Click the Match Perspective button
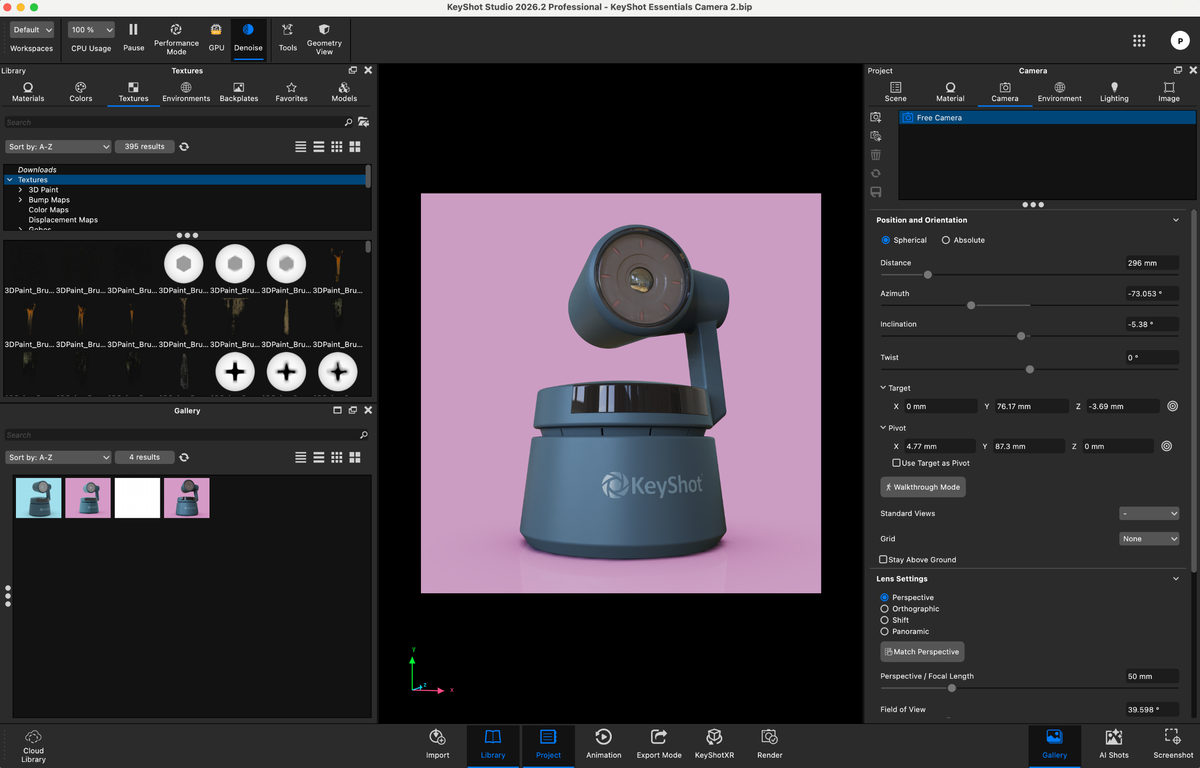Screen dimensions: 1200x768 pos(922,652)
